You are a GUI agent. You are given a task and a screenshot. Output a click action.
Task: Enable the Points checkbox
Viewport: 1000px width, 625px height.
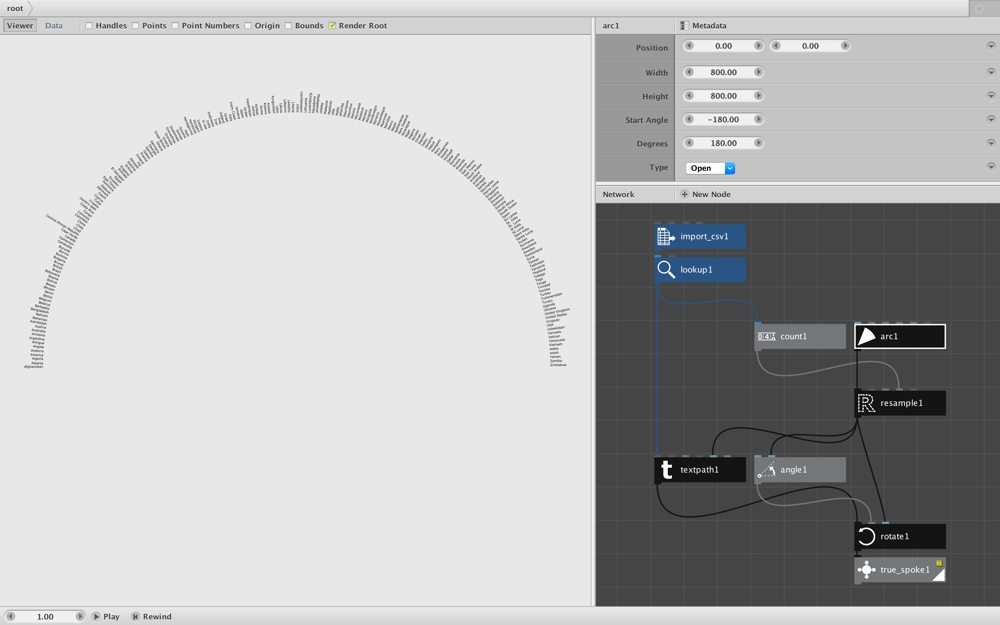136,26
